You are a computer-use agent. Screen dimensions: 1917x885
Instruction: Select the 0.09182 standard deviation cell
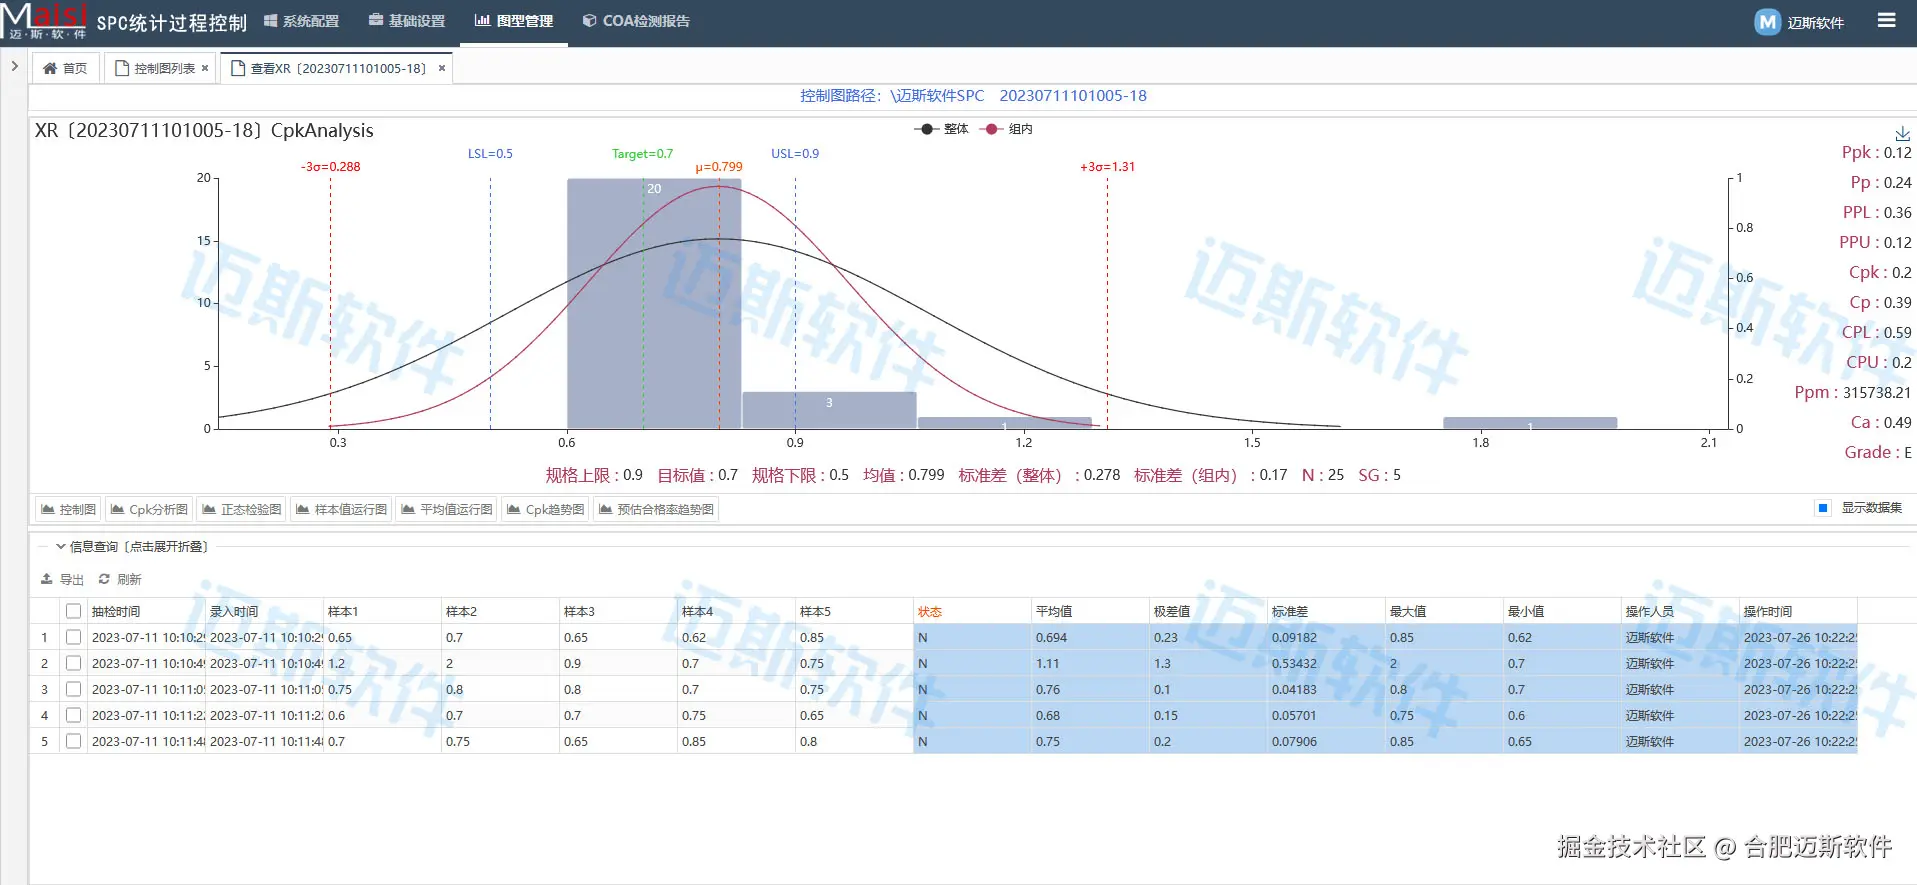(1326, 637)
